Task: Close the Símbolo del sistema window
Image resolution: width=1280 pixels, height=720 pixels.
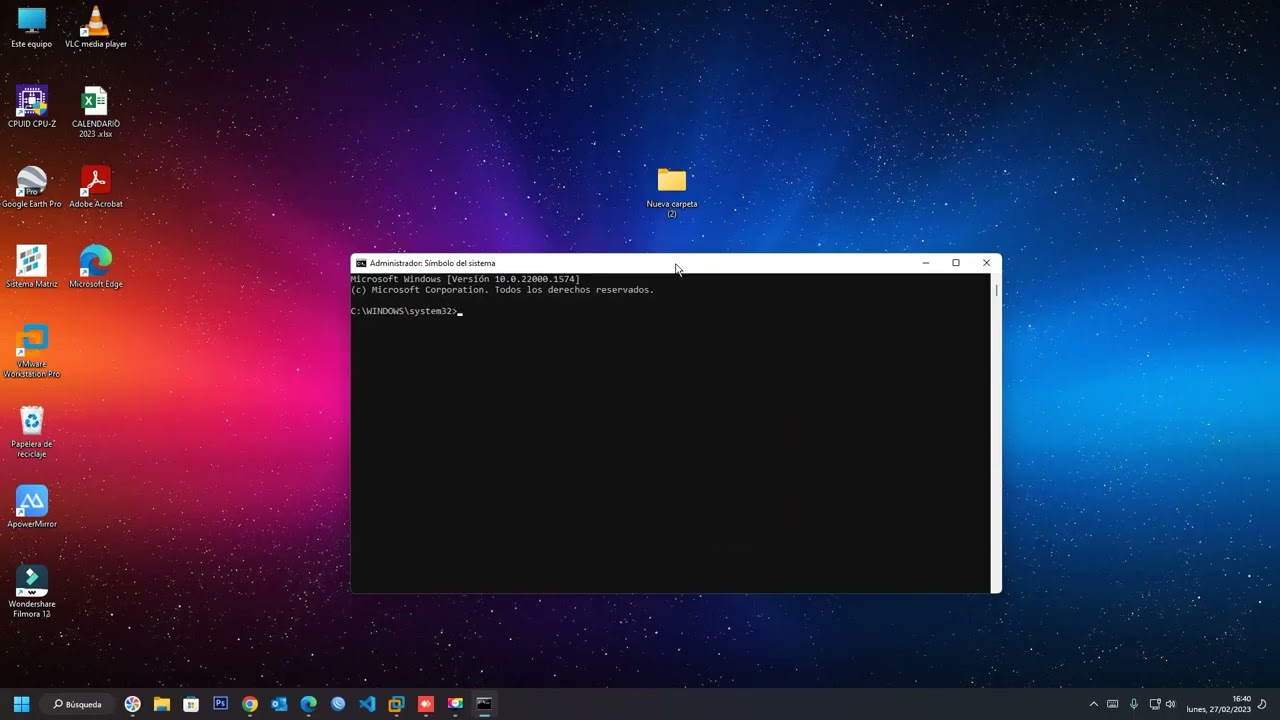Action: tap(986, 263)
